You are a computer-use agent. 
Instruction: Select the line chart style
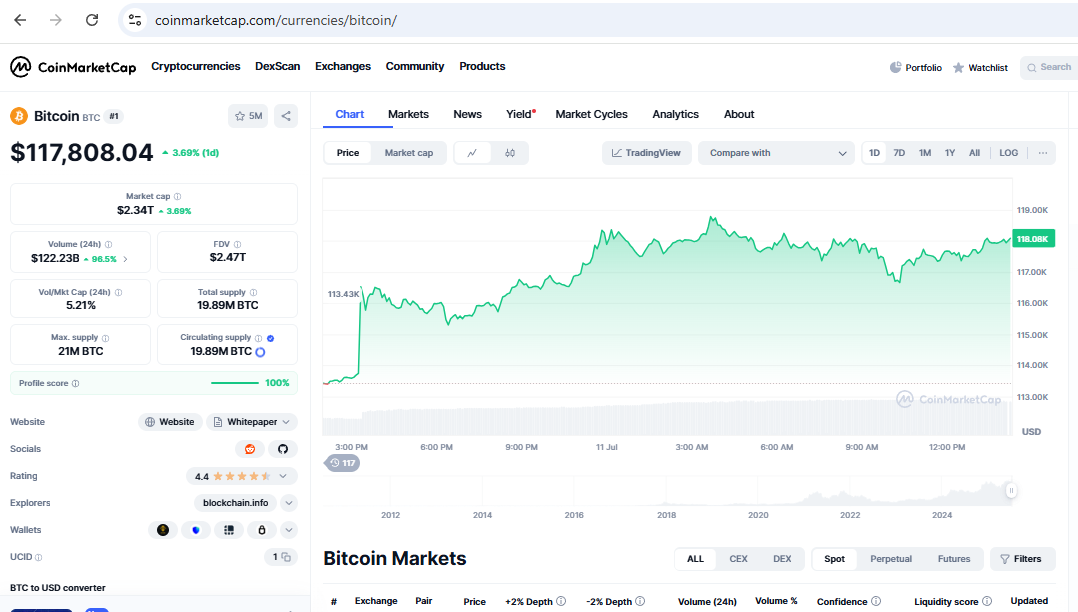point(472,153)
